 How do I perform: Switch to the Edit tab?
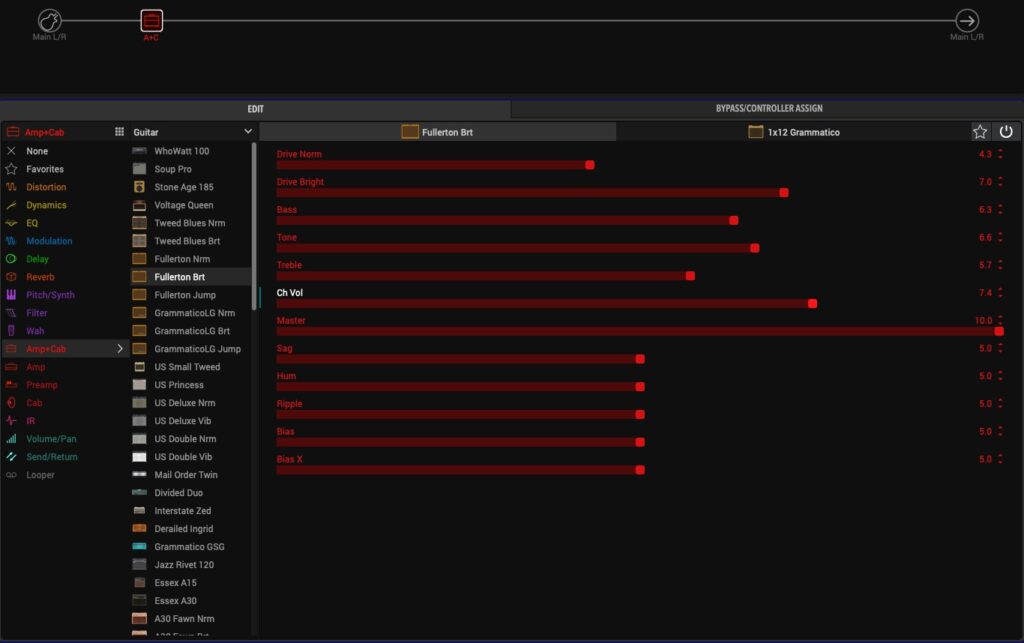pyautogui.click(x=256, y=108)
